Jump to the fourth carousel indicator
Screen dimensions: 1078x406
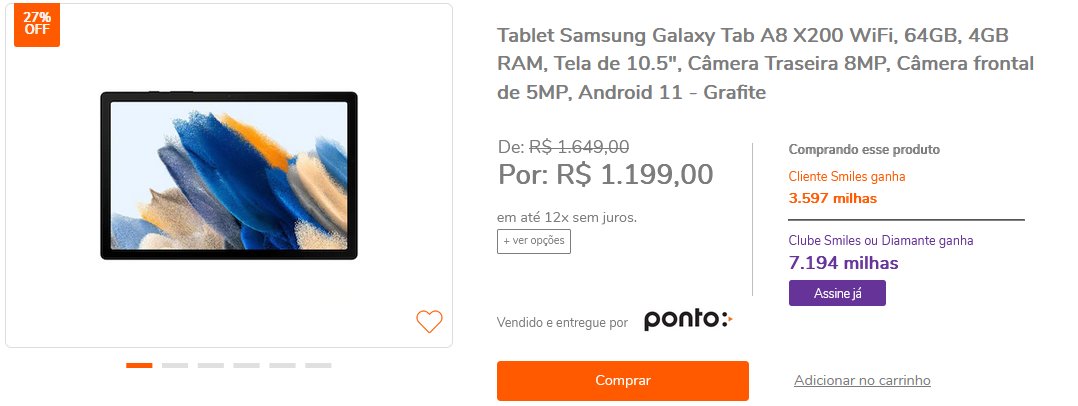246,365
